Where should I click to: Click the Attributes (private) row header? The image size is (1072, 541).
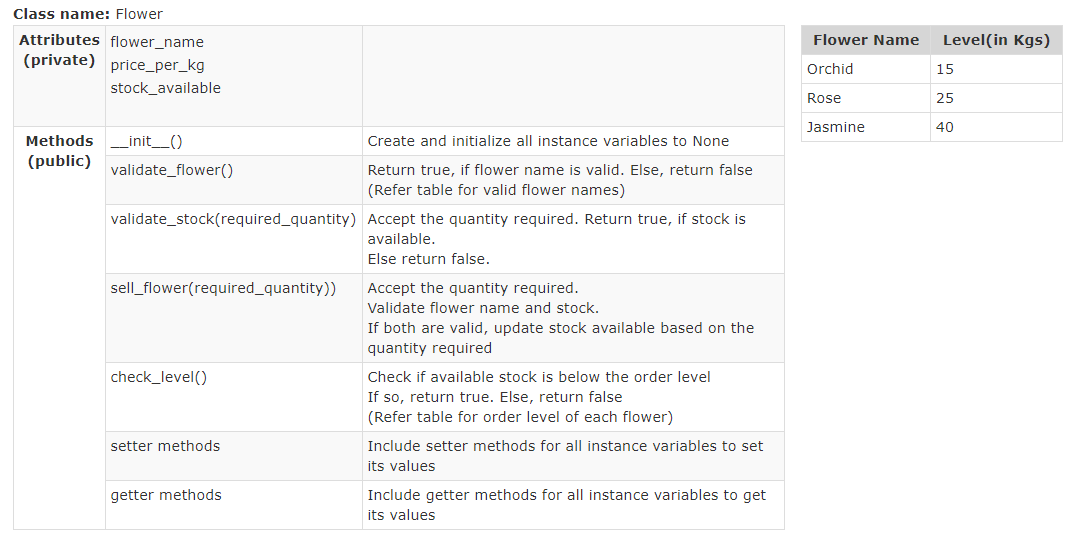point(59,50)
